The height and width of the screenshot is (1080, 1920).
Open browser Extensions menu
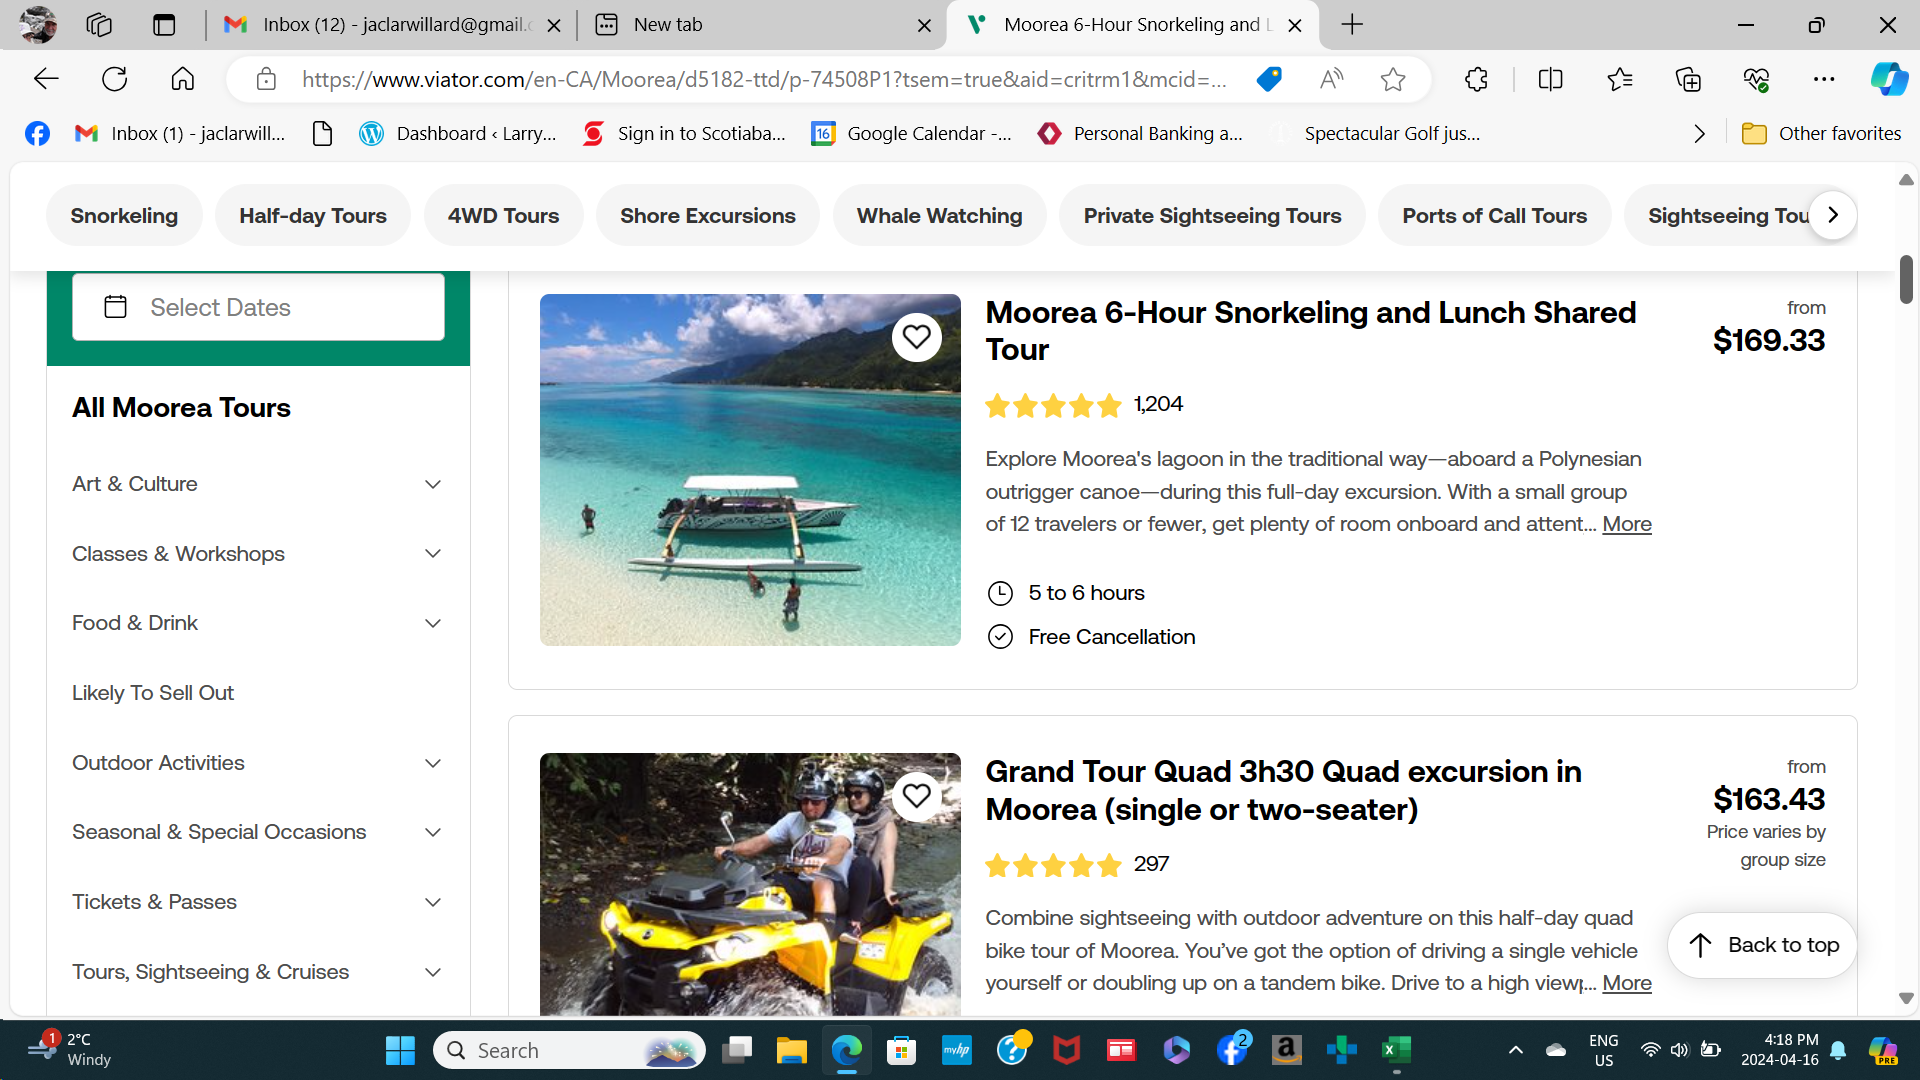click(x=1476, y=79)
